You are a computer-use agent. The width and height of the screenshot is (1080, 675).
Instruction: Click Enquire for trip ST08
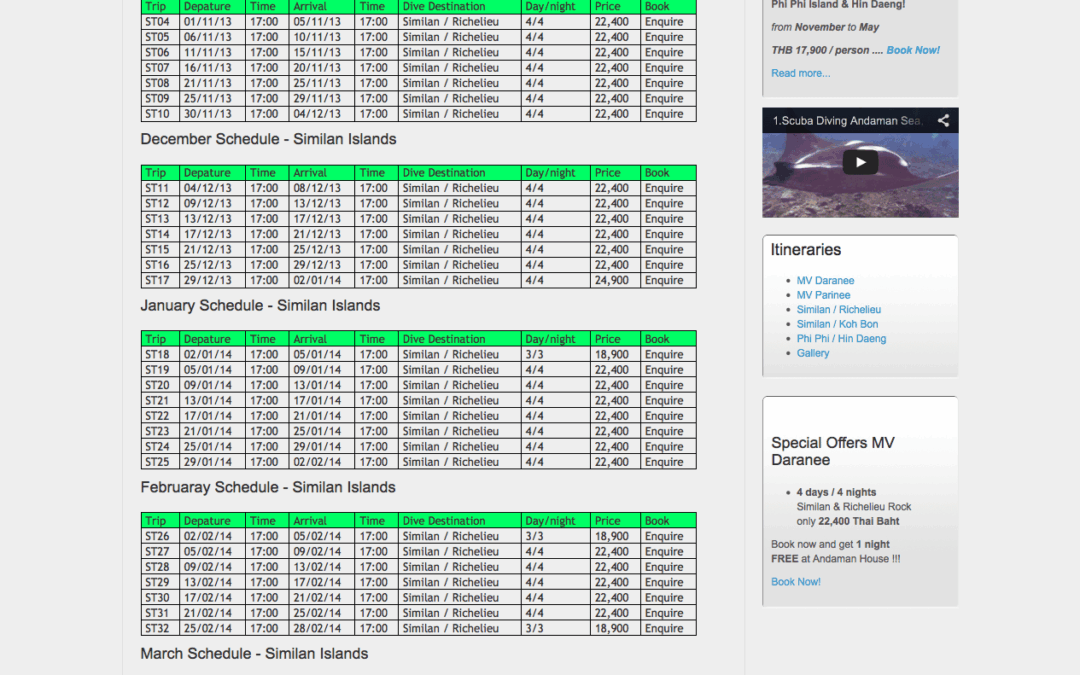click(664, 83)
